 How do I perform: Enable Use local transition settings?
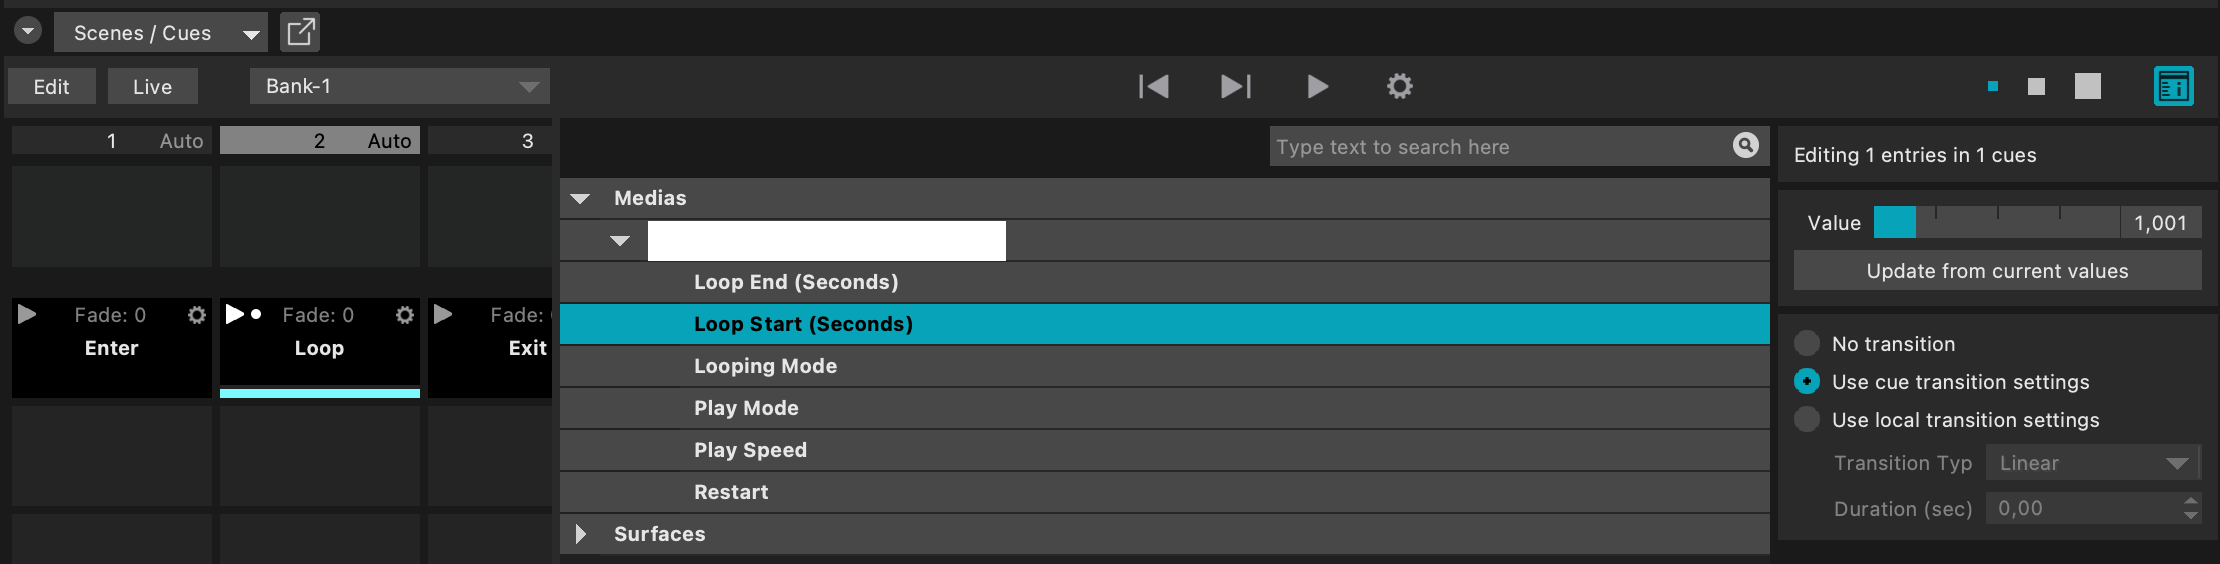pos(1807,420)
